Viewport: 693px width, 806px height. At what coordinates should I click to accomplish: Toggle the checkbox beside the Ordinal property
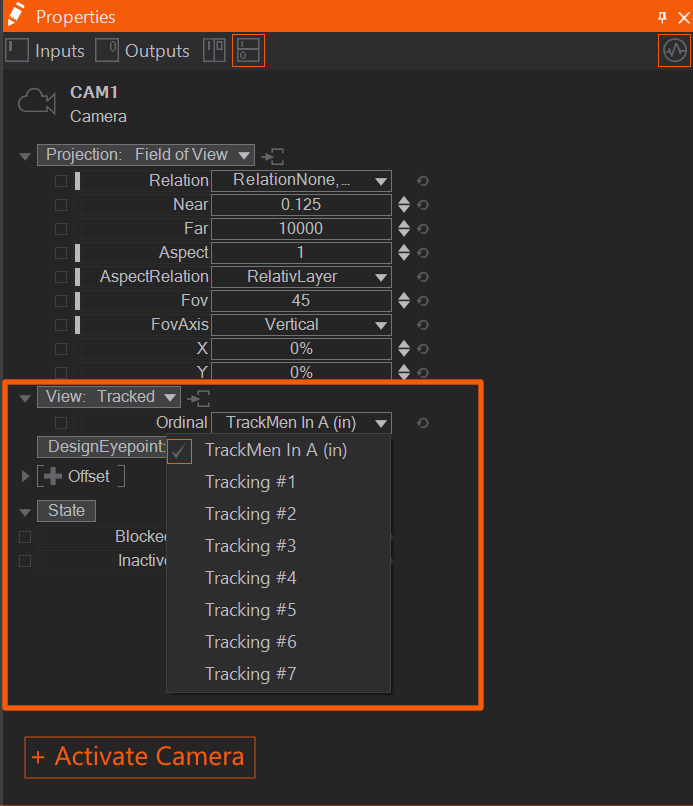(61, 423)
